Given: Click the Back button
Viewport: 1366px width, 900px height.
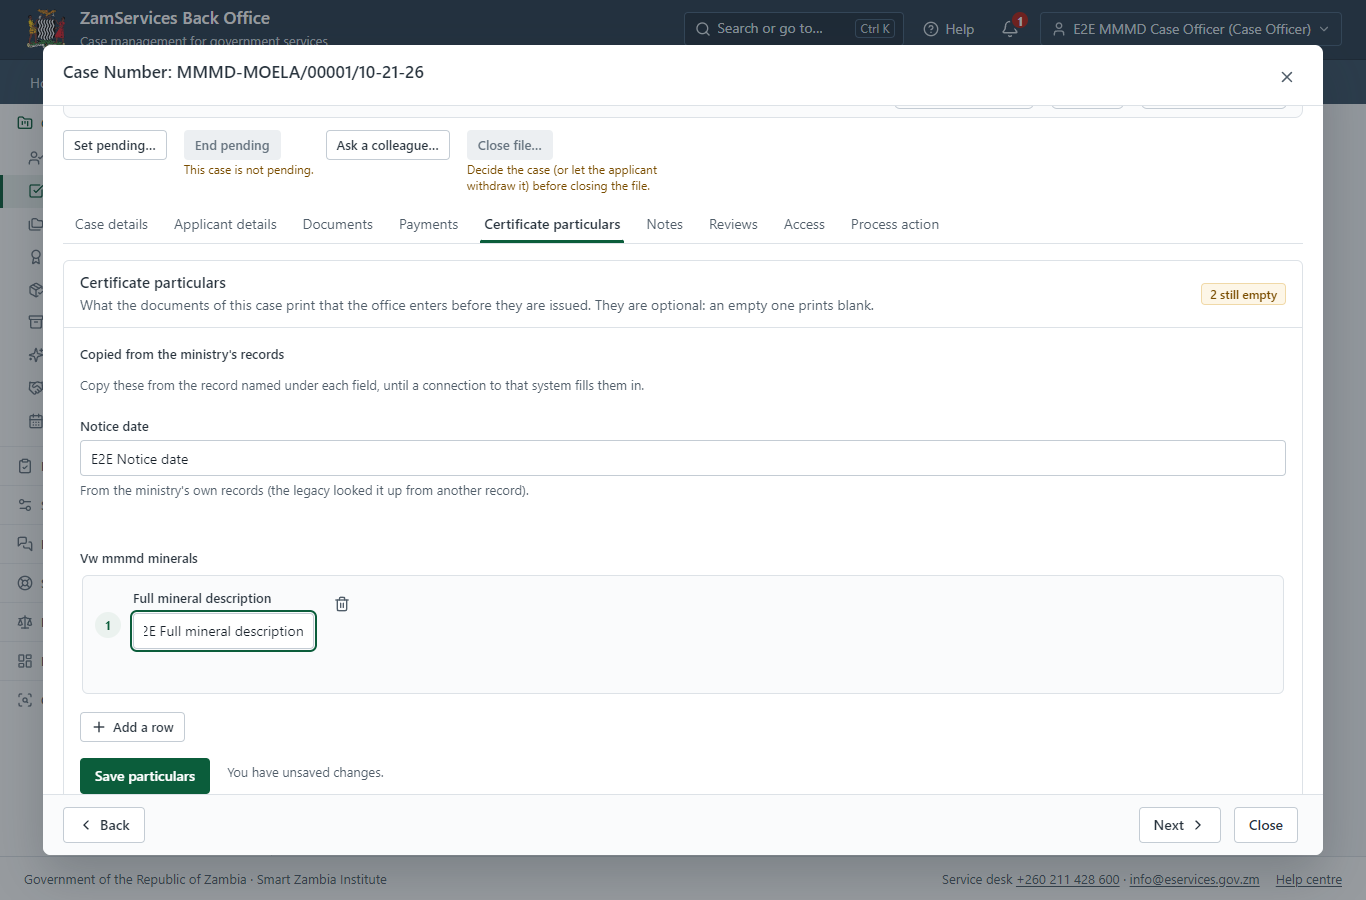Looking at the screenshot, I should (104, 825).
